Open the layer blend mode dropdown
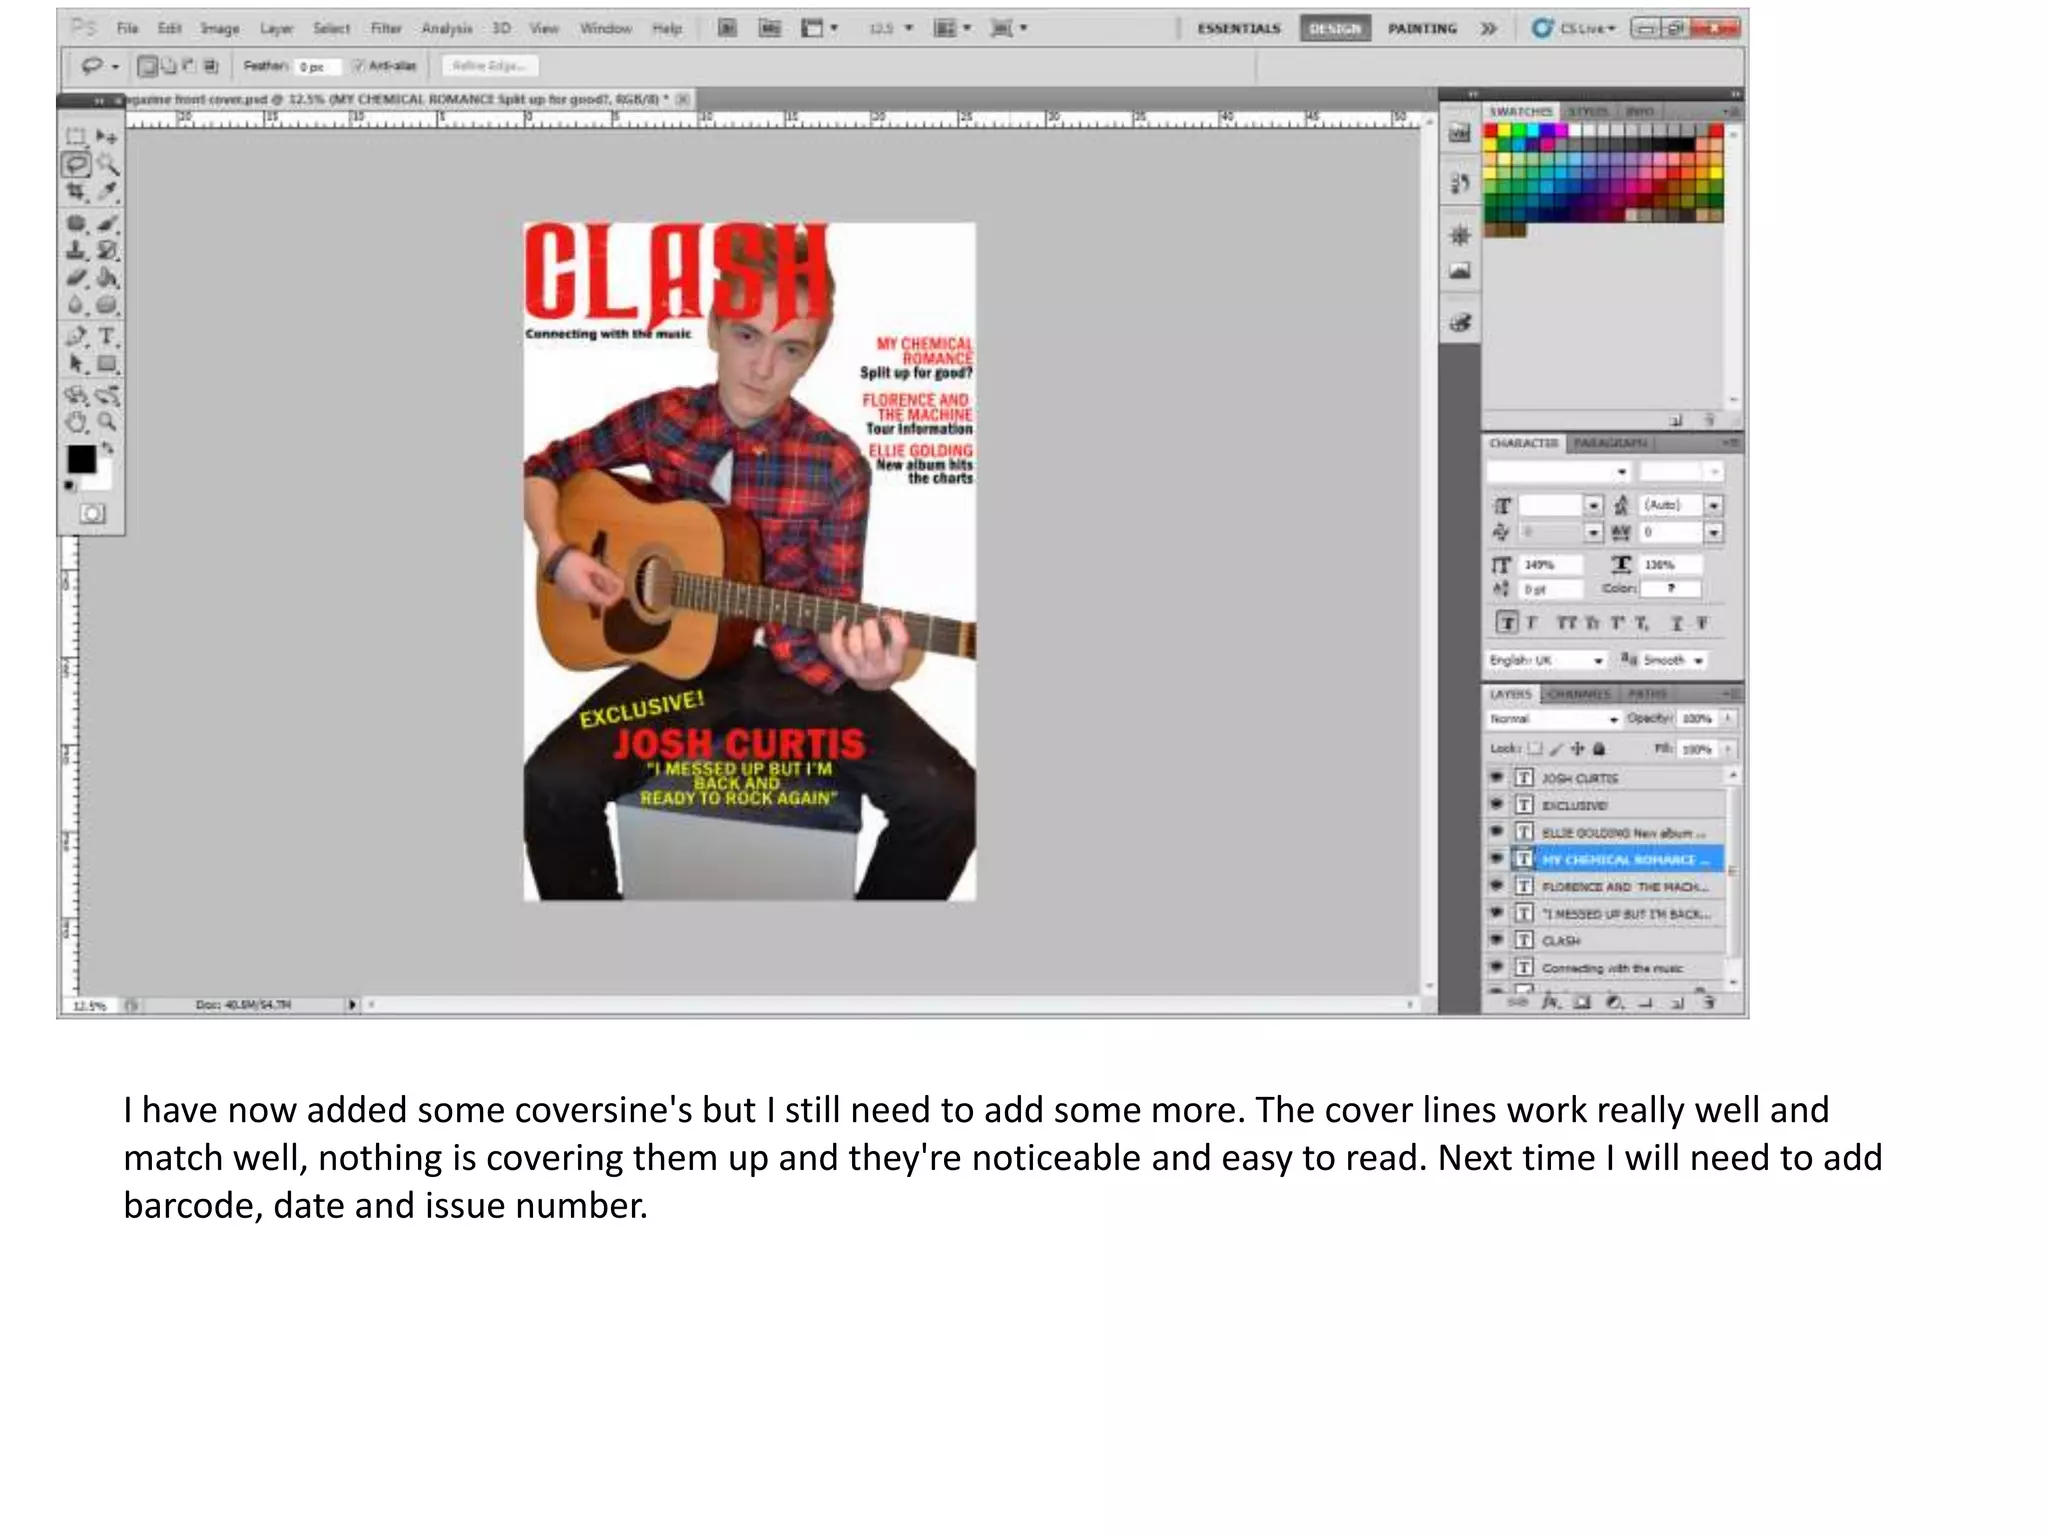This screenshot has width=2048, height=1536. (1553, 719)
